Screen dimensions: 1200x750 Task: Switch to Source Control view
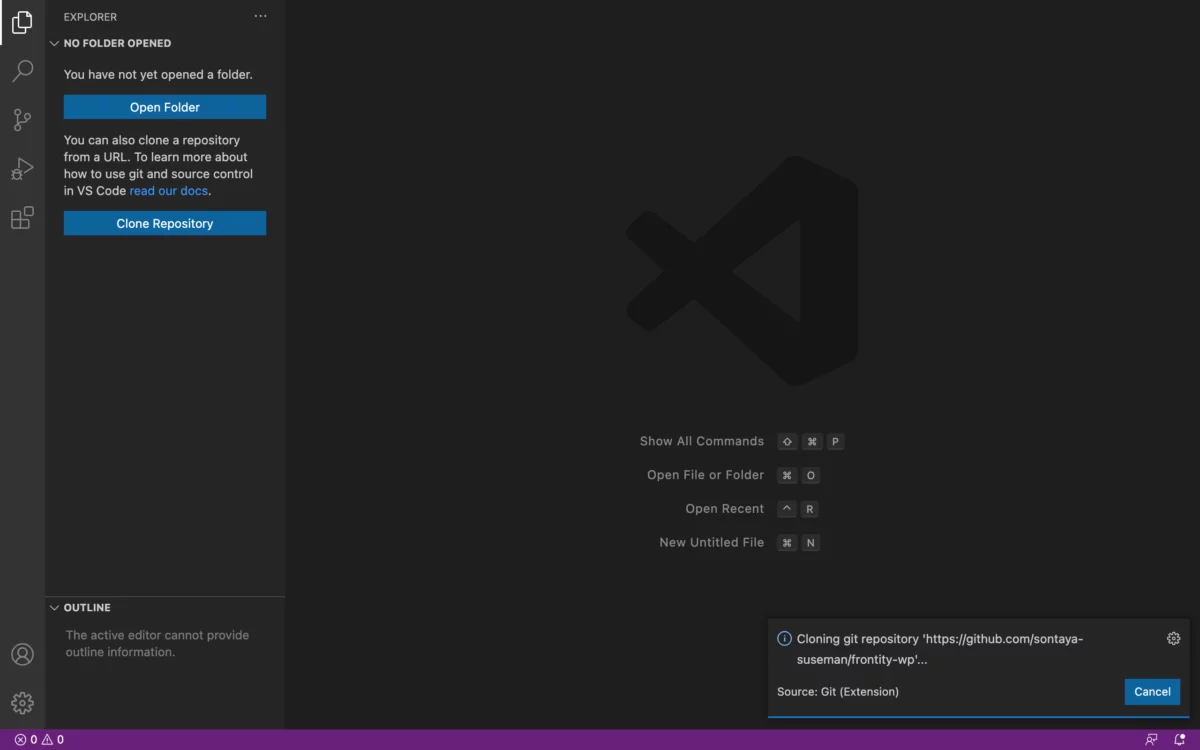coord(22,120)
